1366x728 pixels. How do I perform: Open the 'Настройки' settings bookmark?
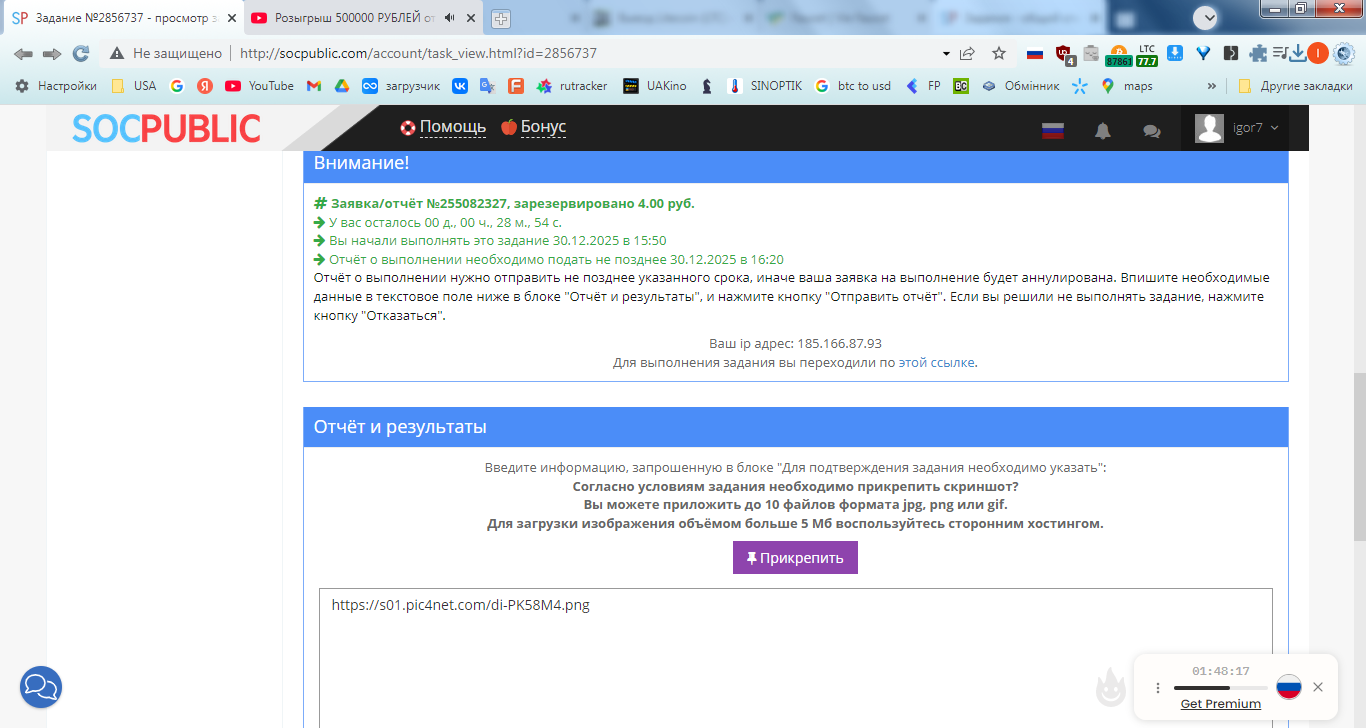(56, 86)
